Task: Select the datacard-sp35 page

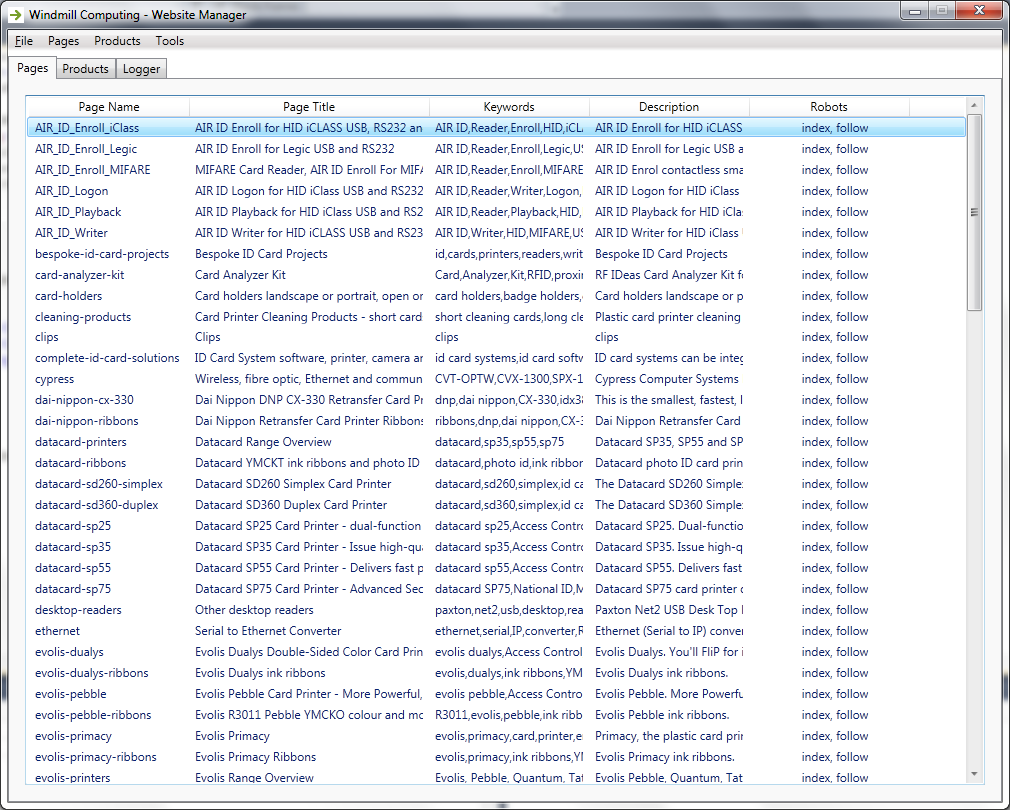Action: pyautogui.click(x=73, y=547)
